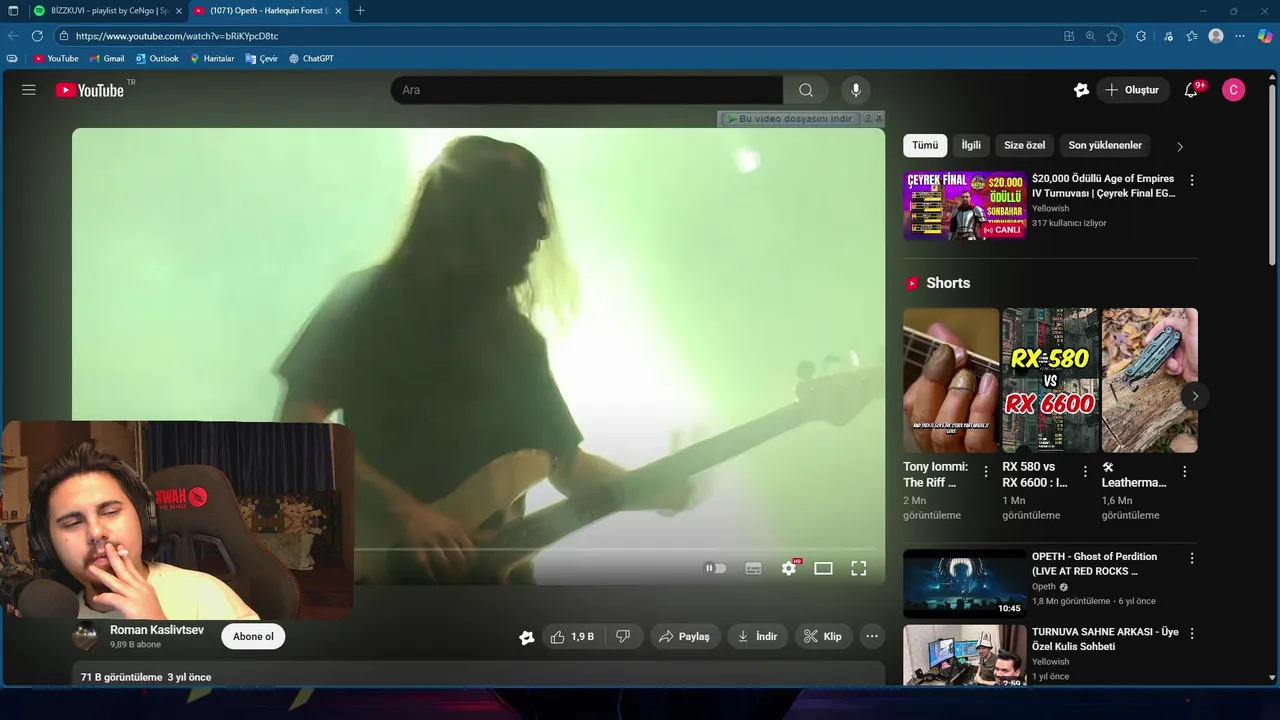This screenshot has width=1280, height=720.
Task: Open OPETH Ghost of Perdition video title
Action: (x=1094, y=564)
